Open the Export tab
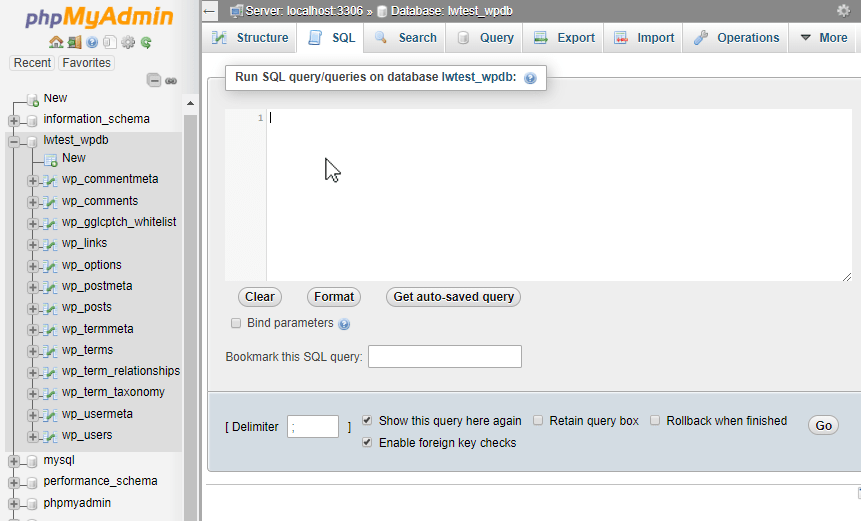Screen dimensions: 861x521 (x=563, y=38)
